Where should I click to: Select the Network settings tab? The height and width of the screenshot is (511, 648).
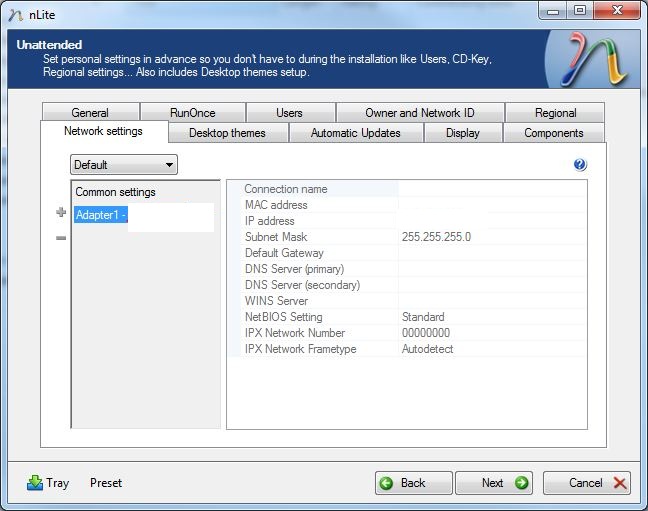[103, 131]
